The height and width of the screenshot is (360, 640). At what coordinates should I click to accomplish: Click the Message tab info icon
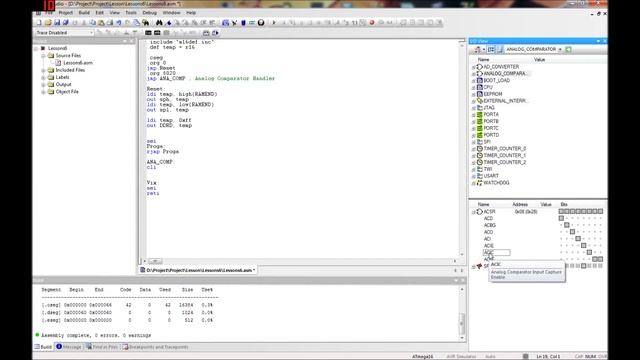pos(59,347)
